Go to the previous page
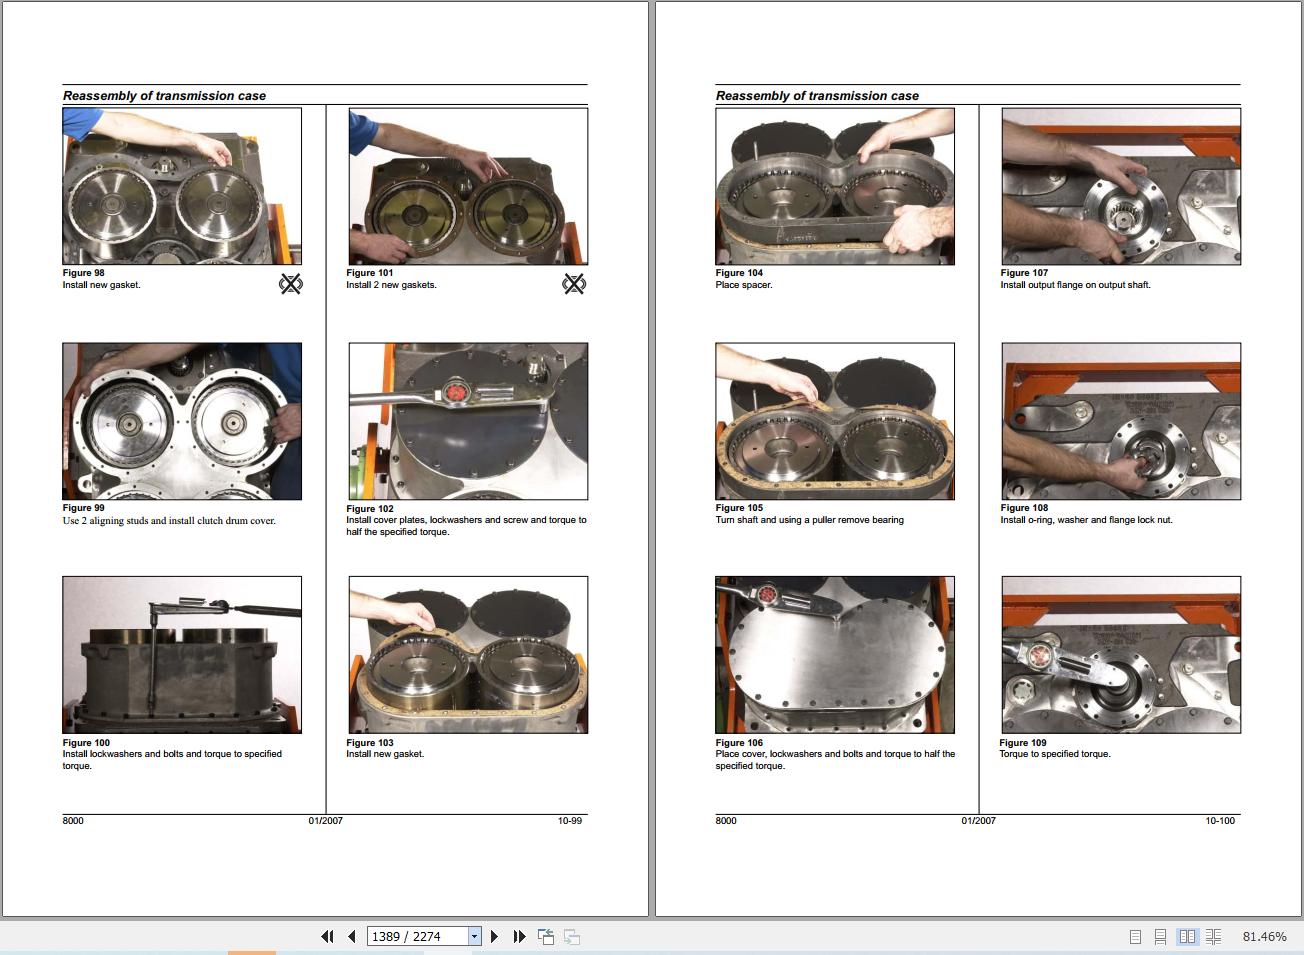This screenshot has width=1304, height=955. pyautogui.click(x=352, y=937)
